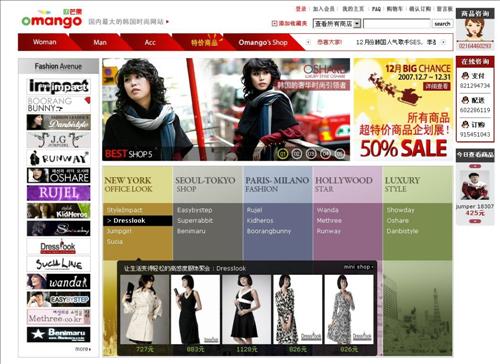The image size is (500, 364).
Task: Click the search button
Action: click(x=442, y=24)
